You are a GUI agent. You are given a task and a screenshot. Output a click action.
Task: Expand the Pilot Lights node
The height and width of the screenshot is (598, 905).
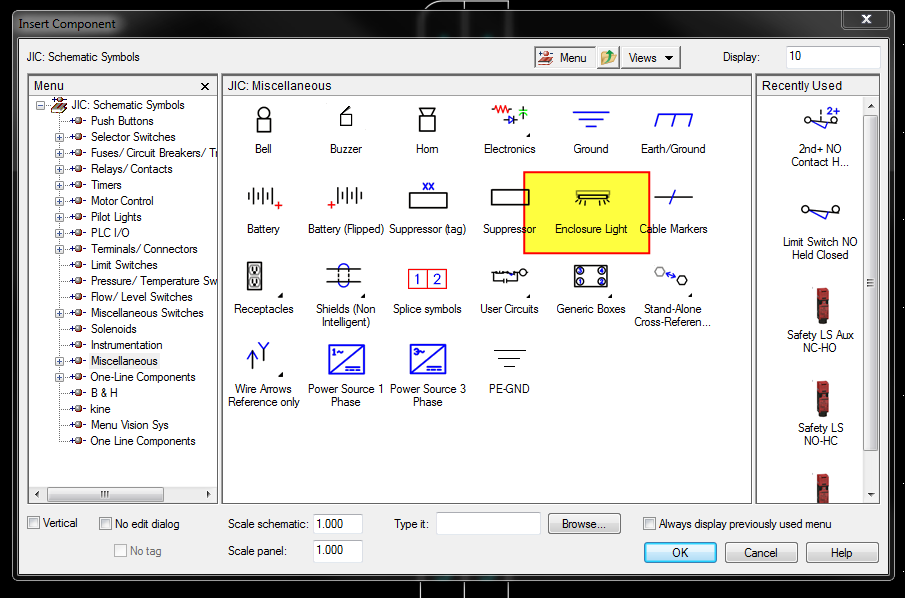59,218
